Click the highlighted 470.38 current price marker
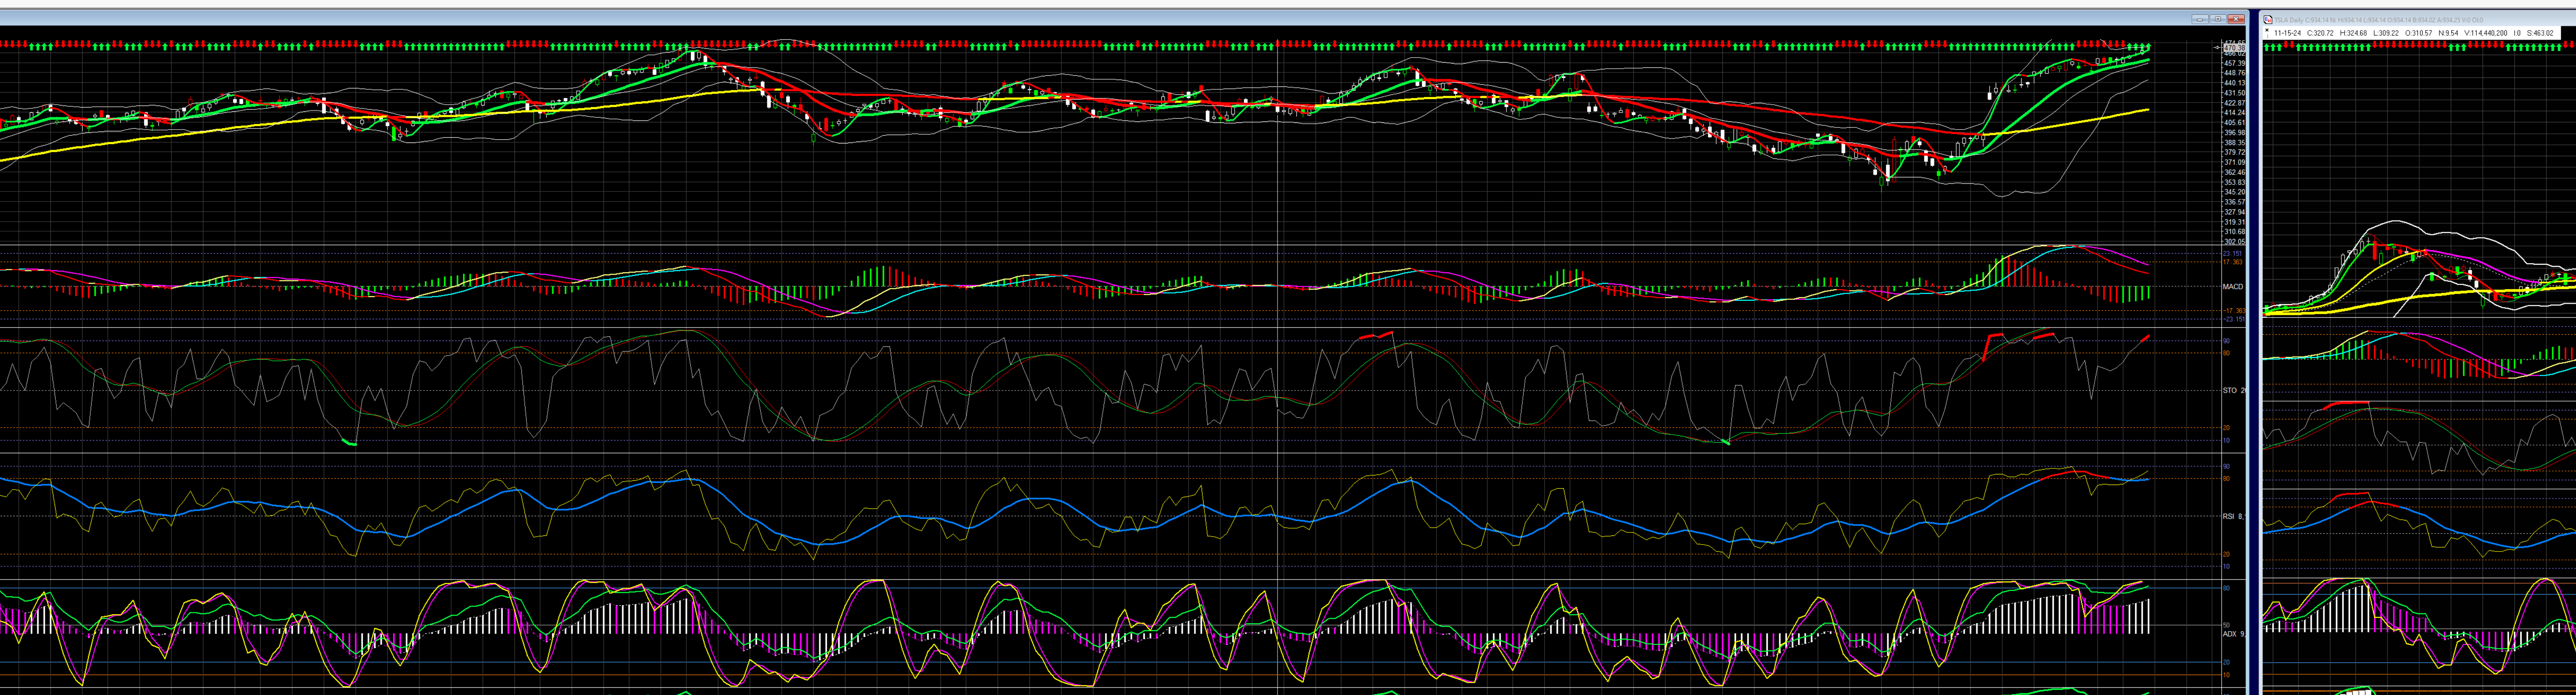The image size is (2576, 695). point(2235,48)
